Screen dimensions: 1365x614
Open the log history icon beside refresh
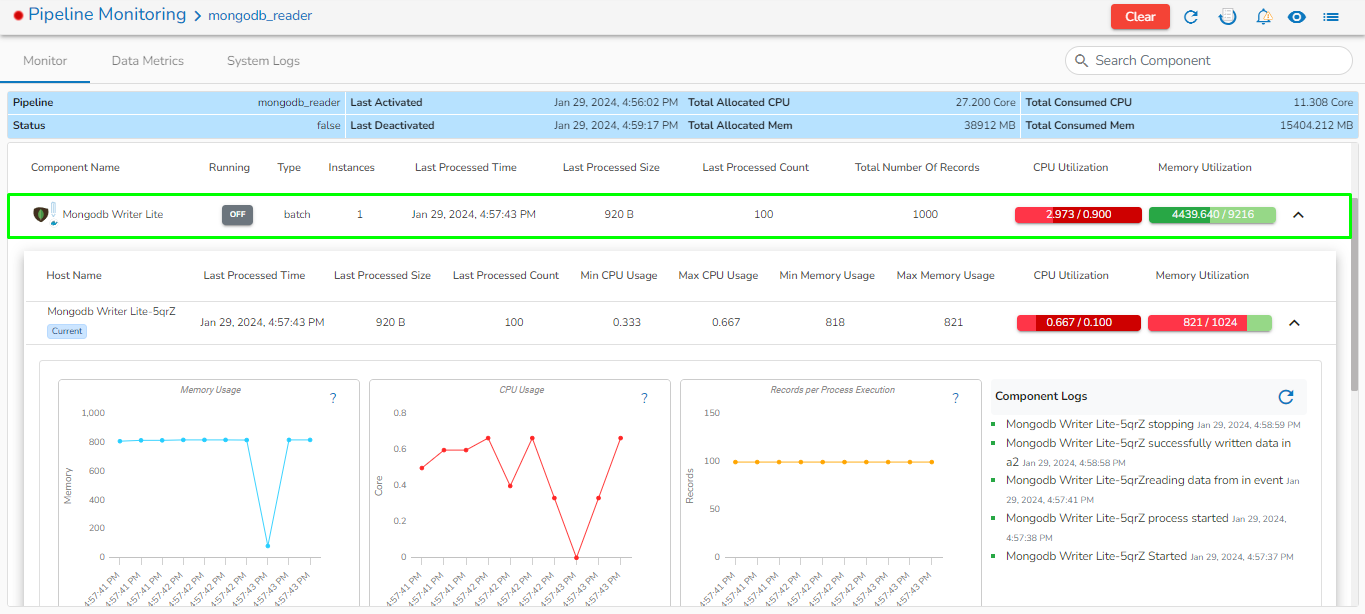tap(1227, 16)
